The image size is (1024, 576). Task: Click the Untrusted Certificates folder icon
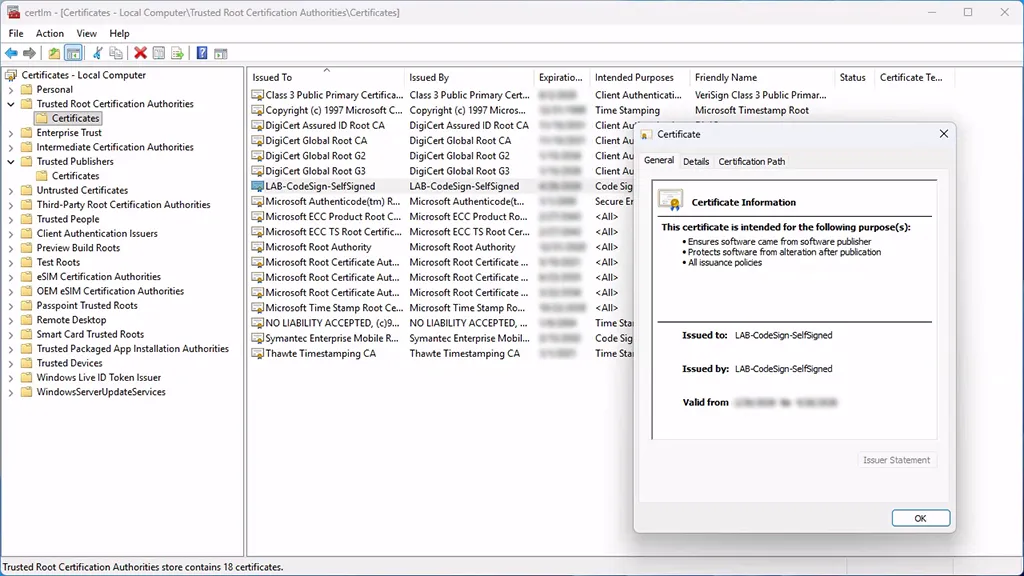[27, 190]
